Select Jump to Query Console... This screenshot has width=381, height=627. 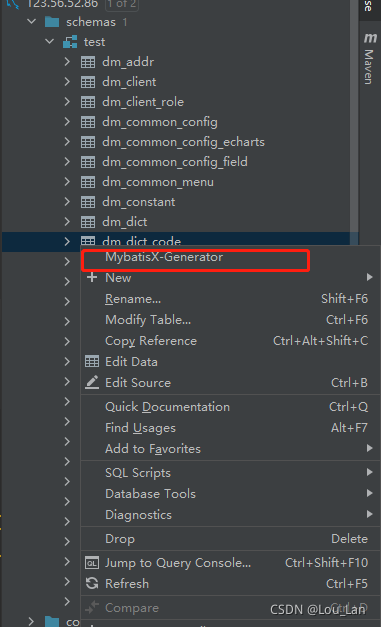click(x=230, y=563)
